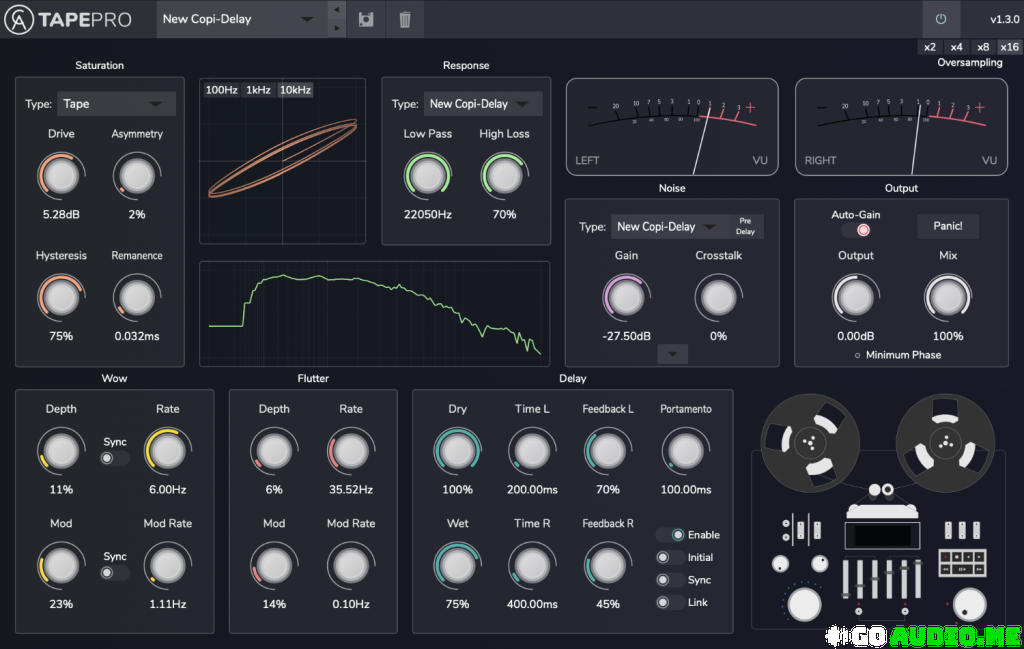Click the frequency response graph display
1024x649 pixels.
pyautogui.click(x=374, y=314)
